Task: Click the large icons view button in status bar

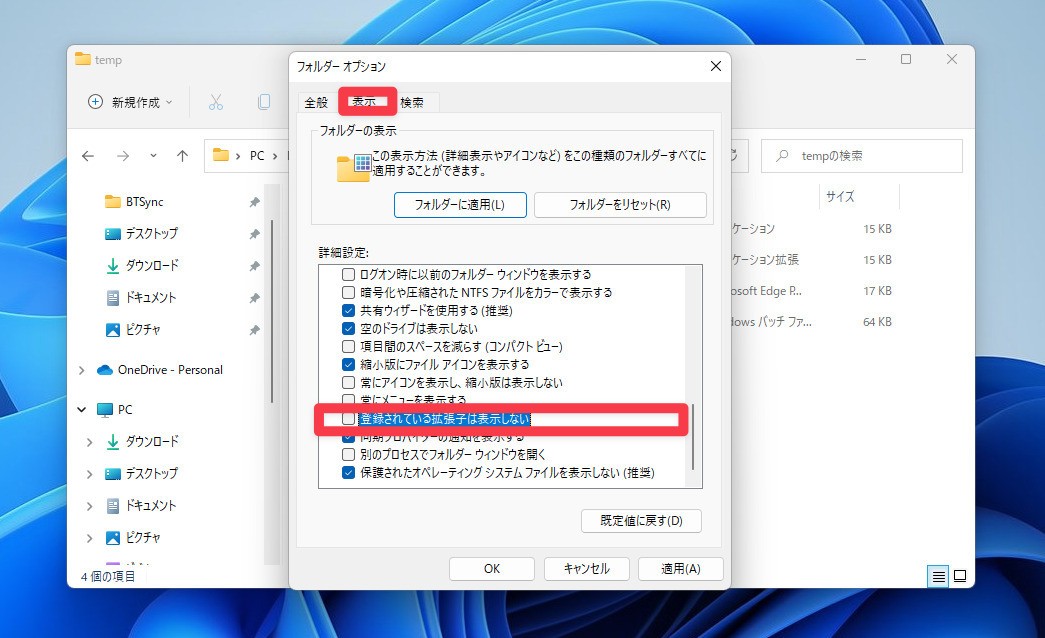Action: tap(960, 576)
